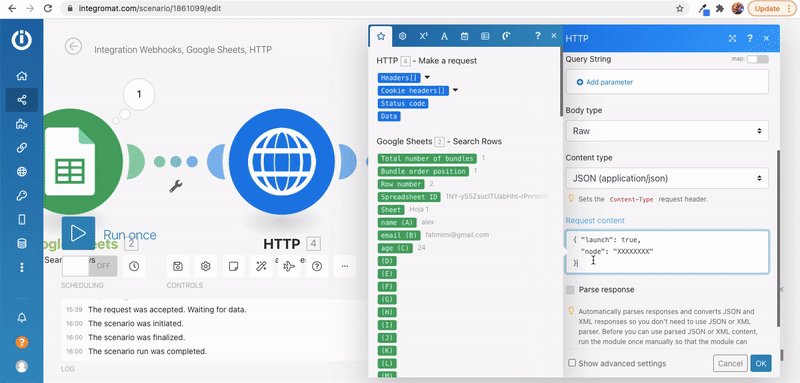Viewport: 800px width, 383px height.
Task: Toggle Query String map switch
Action: 757,60
